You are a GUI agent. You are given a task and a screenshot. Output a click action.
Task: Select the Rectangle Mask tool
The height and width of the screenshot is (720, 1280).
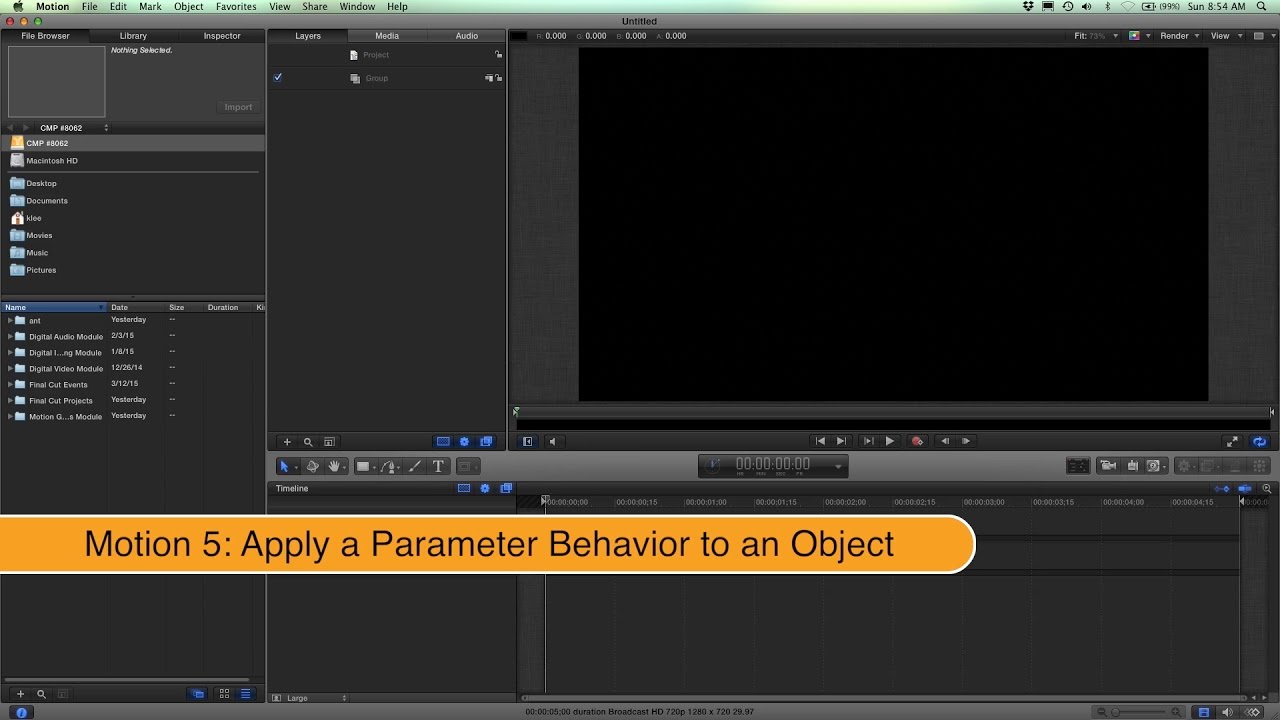click(467, 466)
